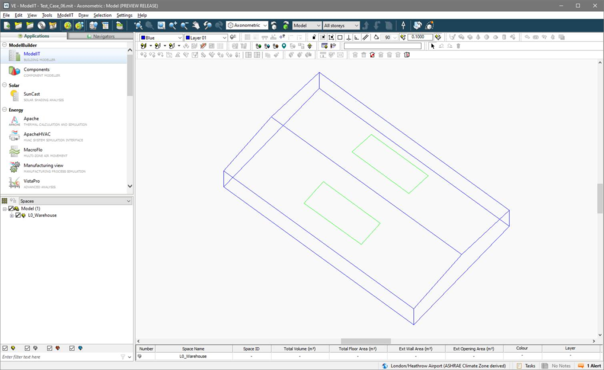Image resolution: width=604 pixels, height=370 pixels.
Task: Switch to the Navigators tab
Action: pyautogui.click(x=101, y=36)
